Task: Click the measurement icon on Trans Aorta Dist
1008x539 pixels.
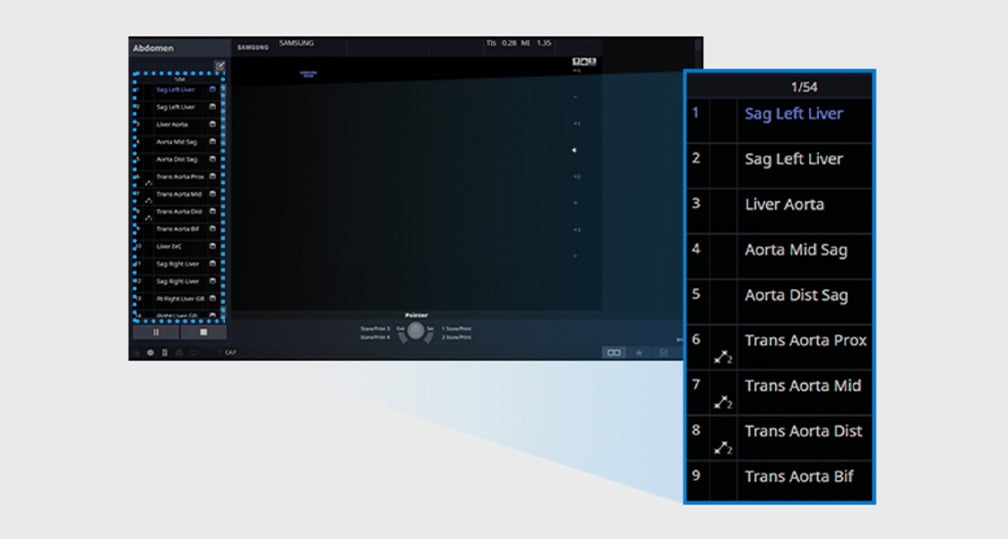Action: pyautogui.click(x=723, y=448)
